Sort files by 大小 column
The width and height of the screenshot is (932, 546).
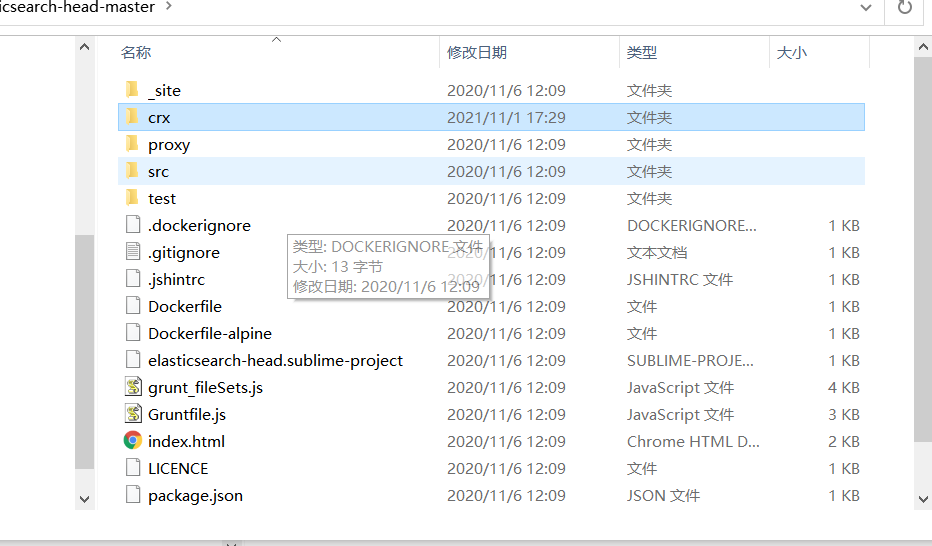click(792, 52)
